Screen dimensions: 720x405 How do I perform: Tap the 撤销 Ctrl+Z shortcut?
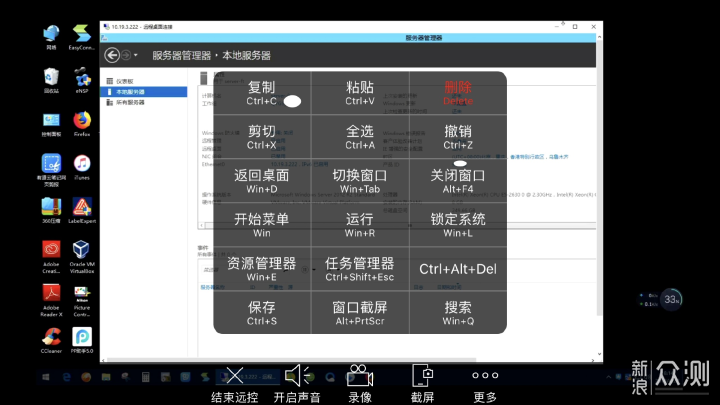click(458, 137)
